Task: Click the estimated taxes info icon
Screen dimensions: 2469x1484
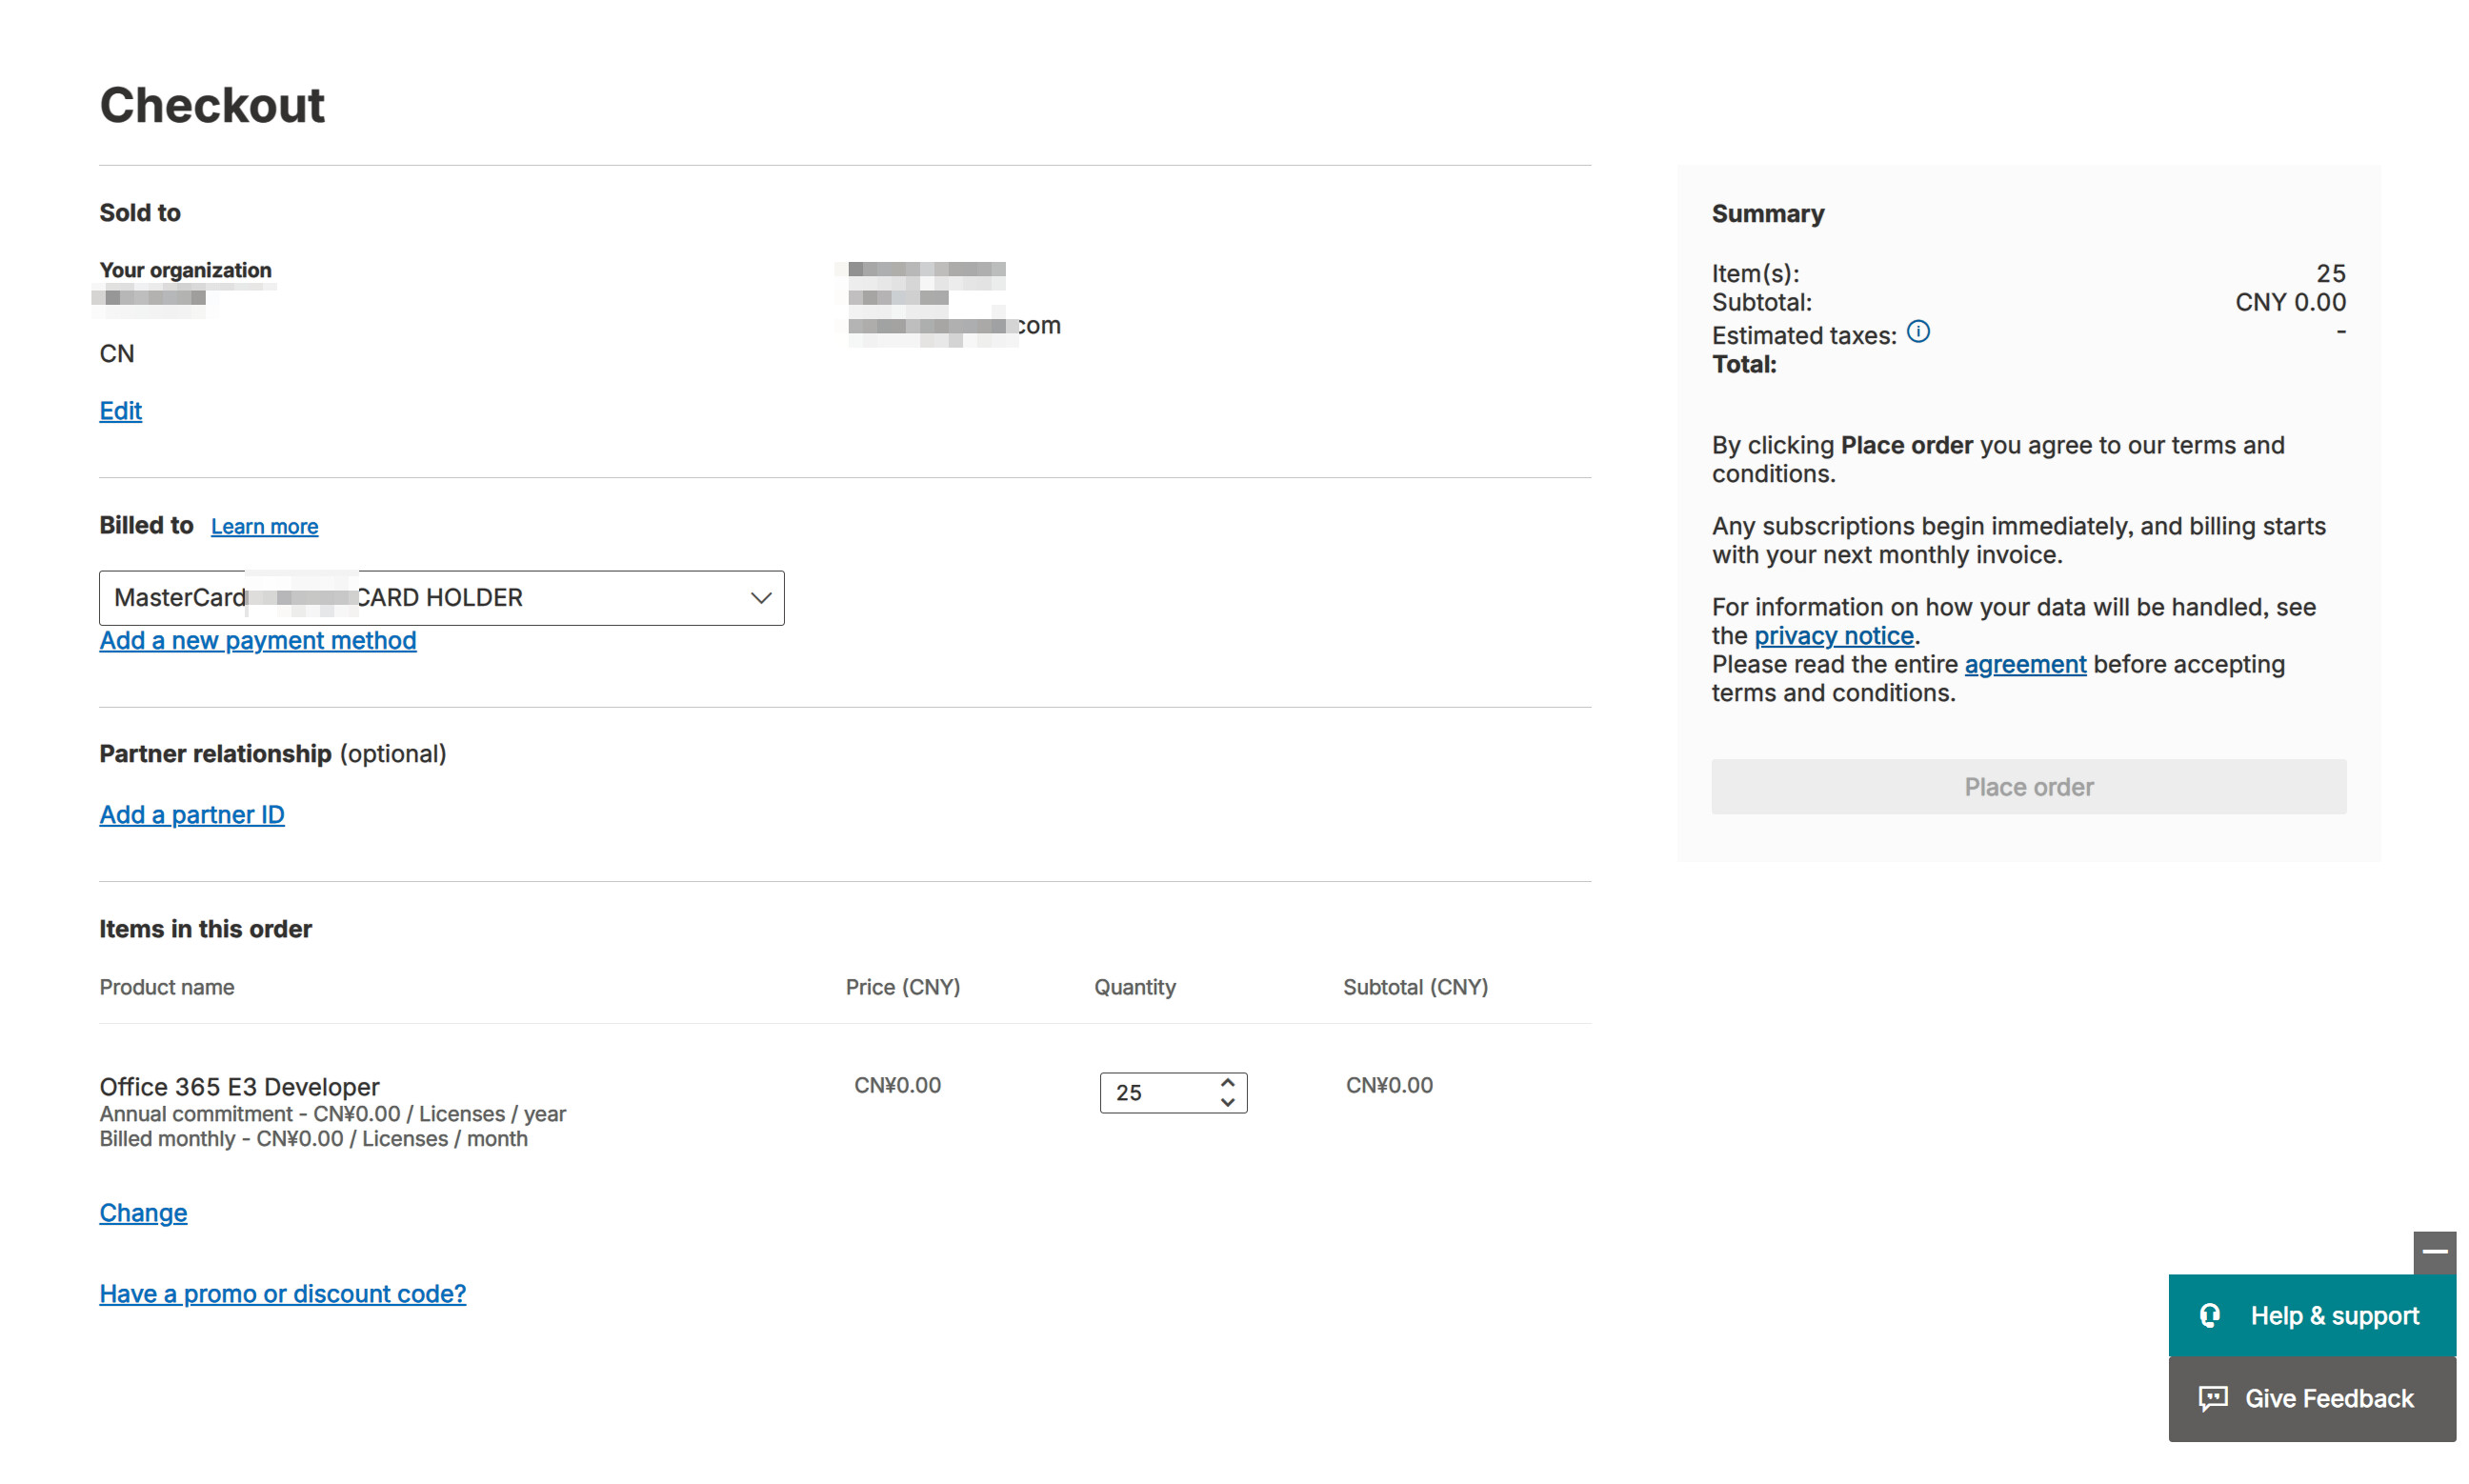Action: coord(1917,331)
